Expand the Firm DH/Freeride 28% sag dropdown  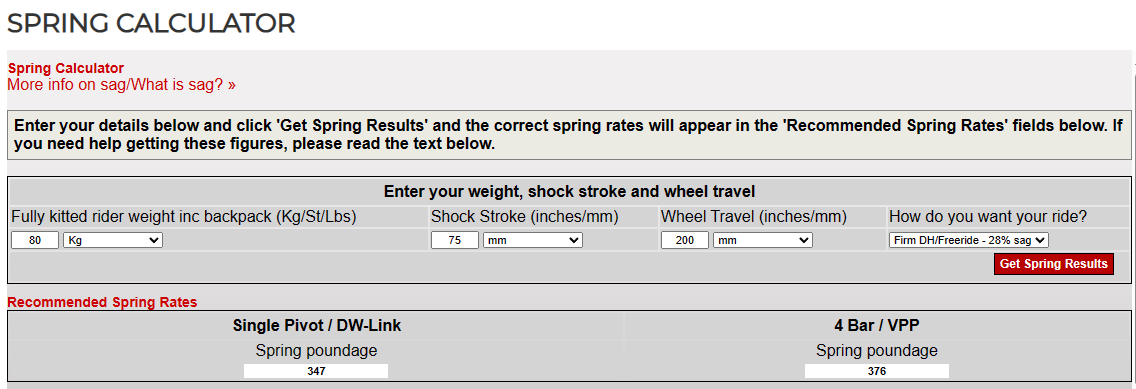click(x=969, y=240)
